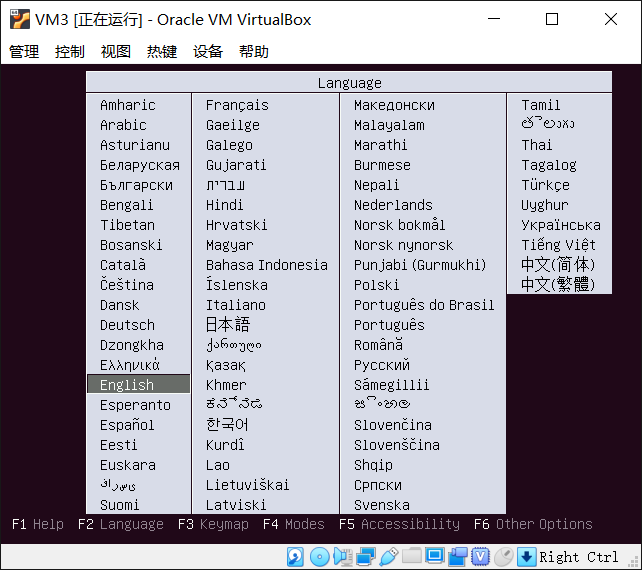Select English in language list

pos(138,385)
